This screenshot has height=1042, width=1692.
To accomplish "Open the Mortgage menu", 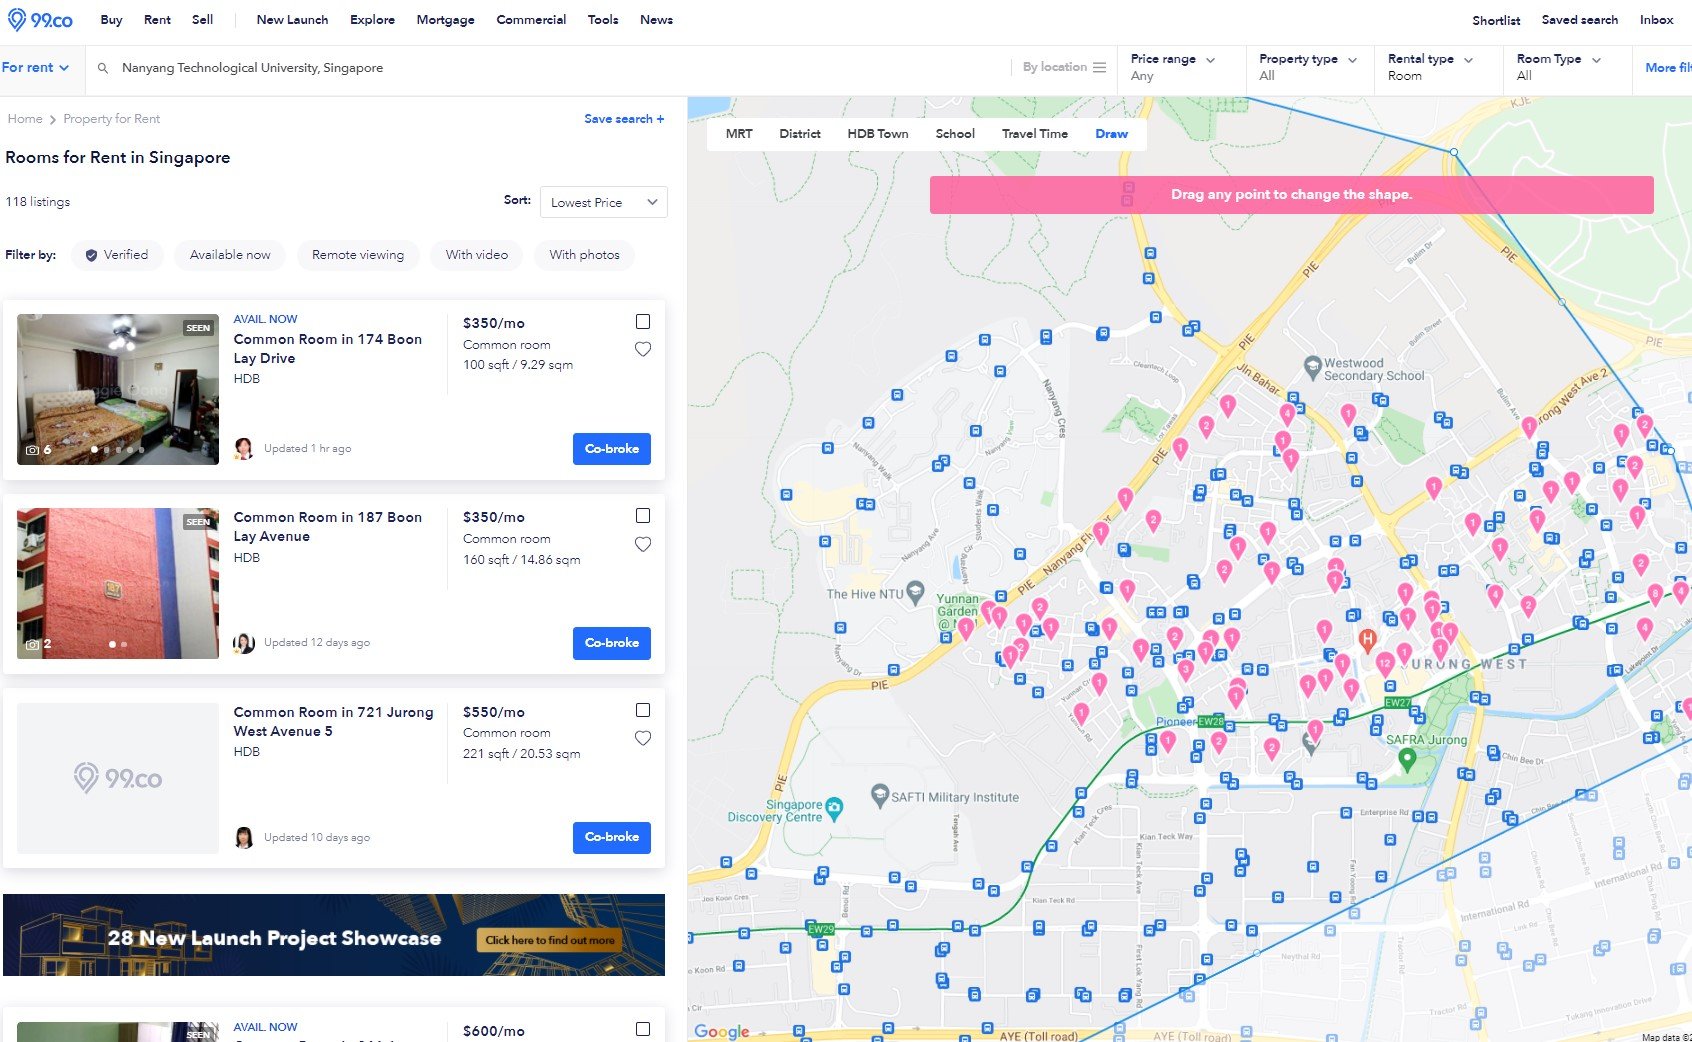I will [445, 20].
